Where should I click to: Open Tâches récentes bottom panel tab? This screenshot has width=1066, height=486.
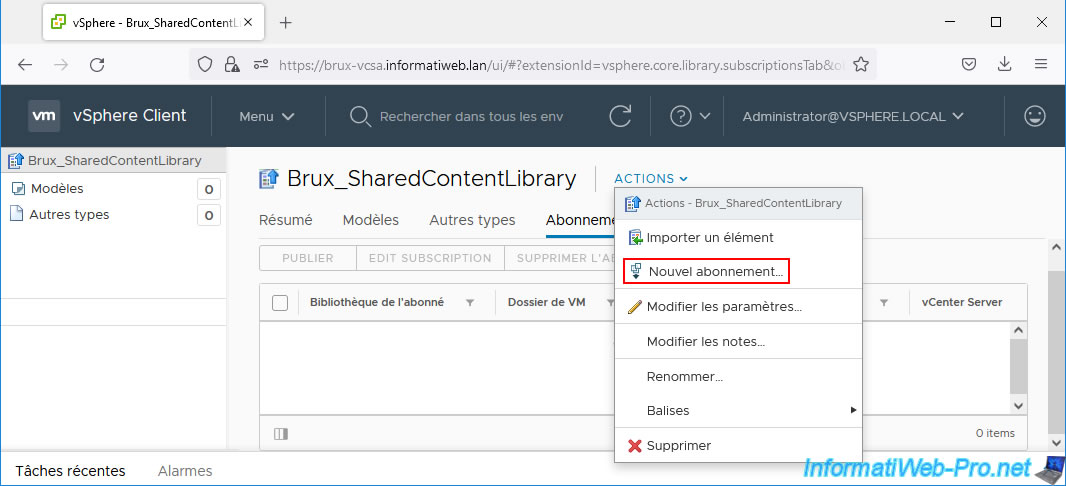tap(70, 470)
